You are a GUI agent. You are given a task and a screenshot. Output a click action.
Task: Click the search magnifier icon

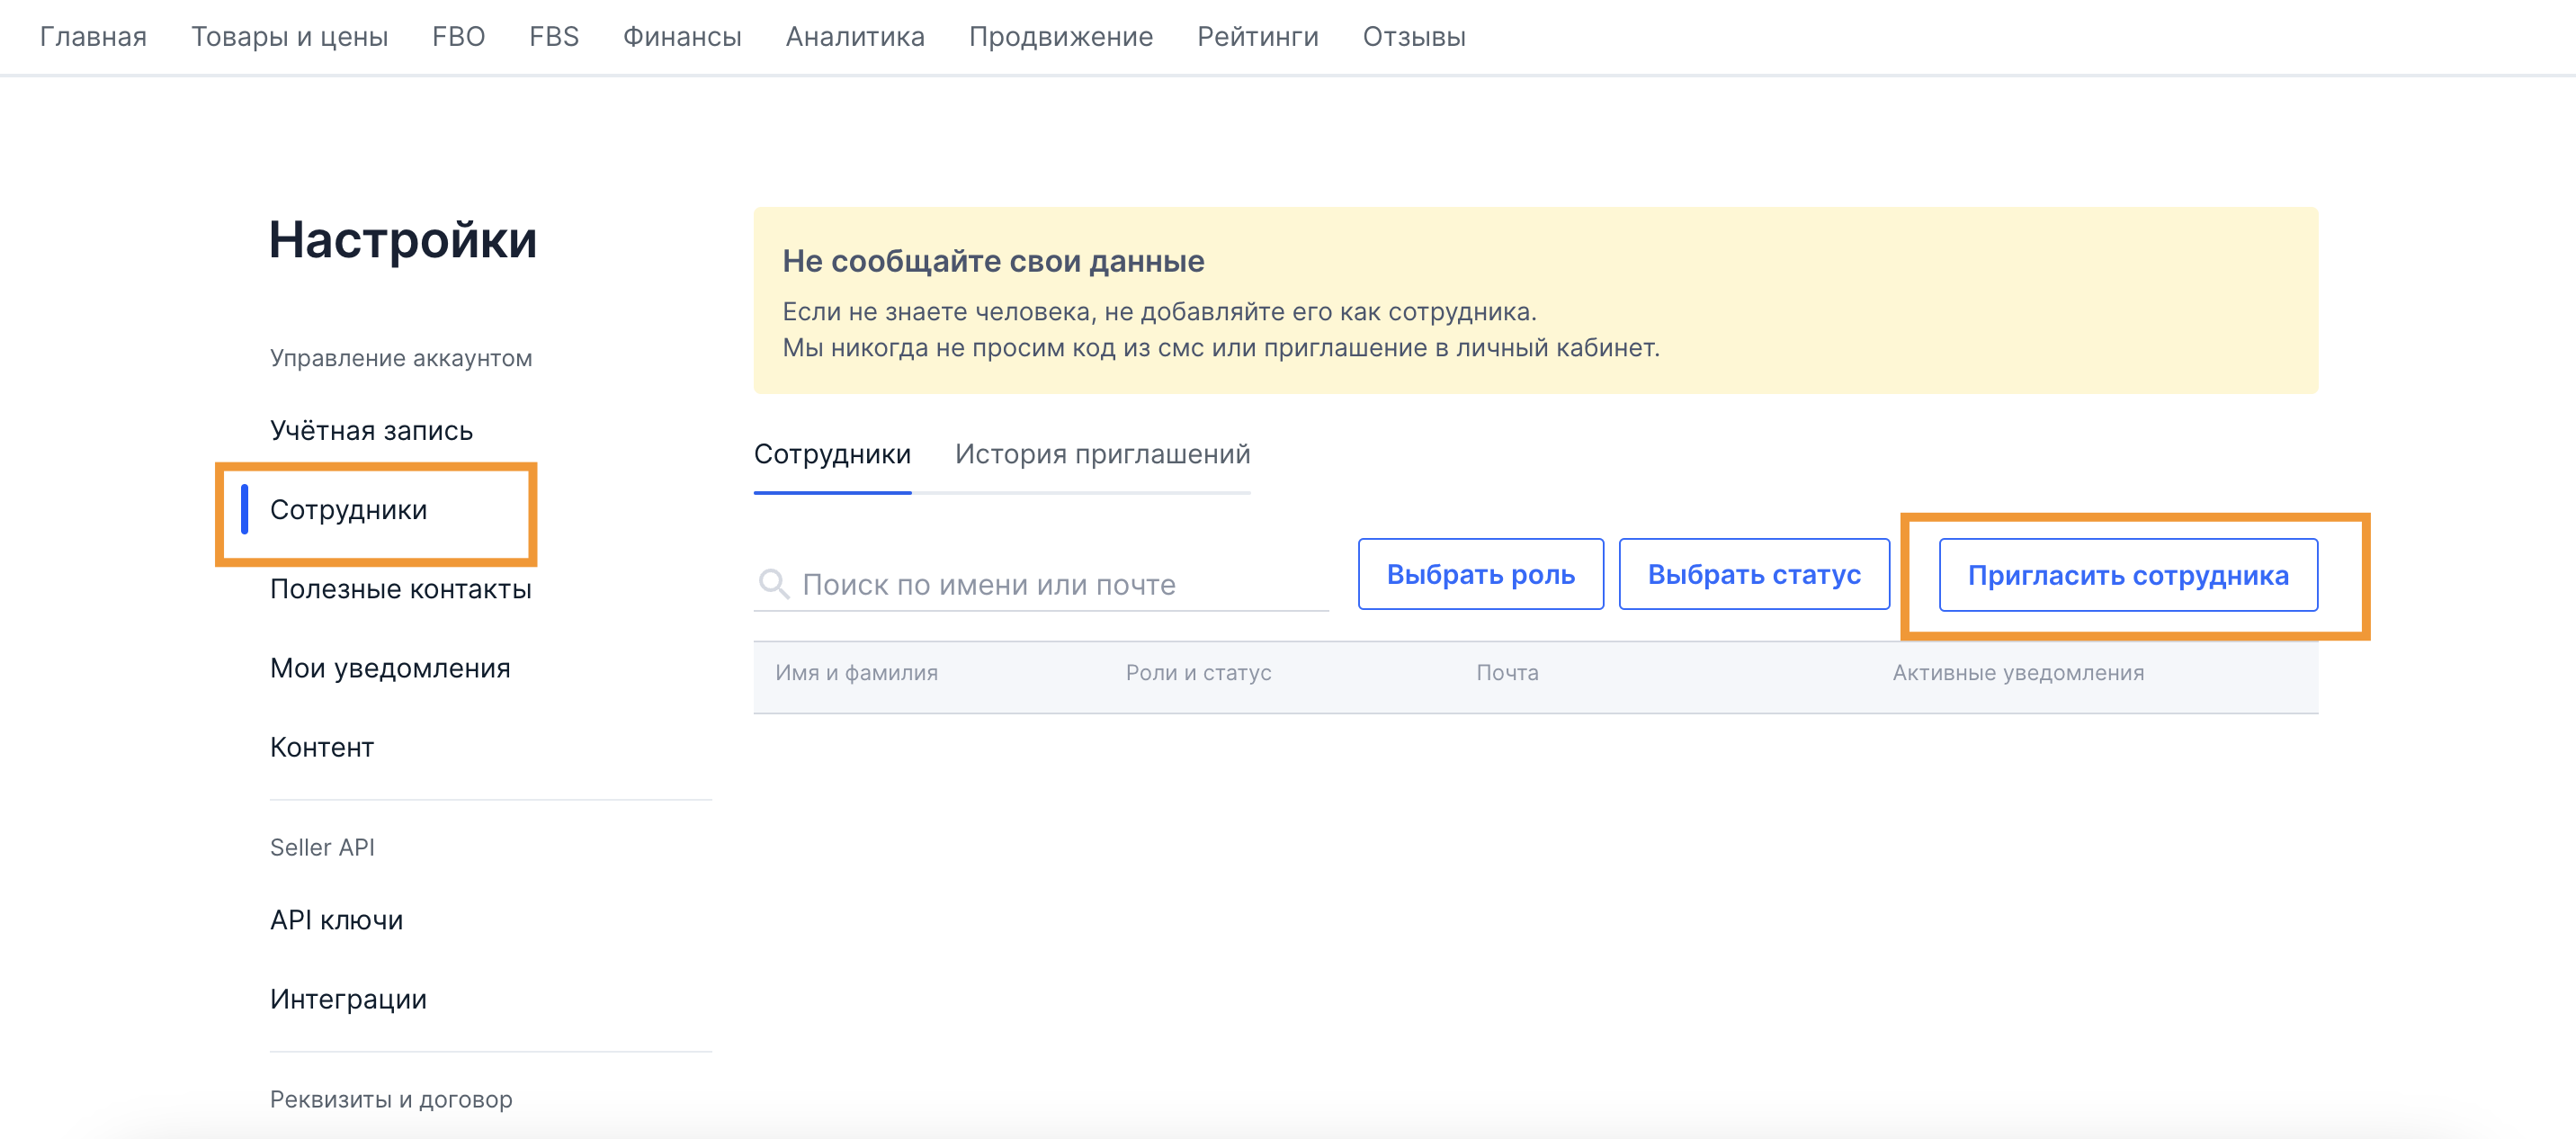click(x=773, y=583)
